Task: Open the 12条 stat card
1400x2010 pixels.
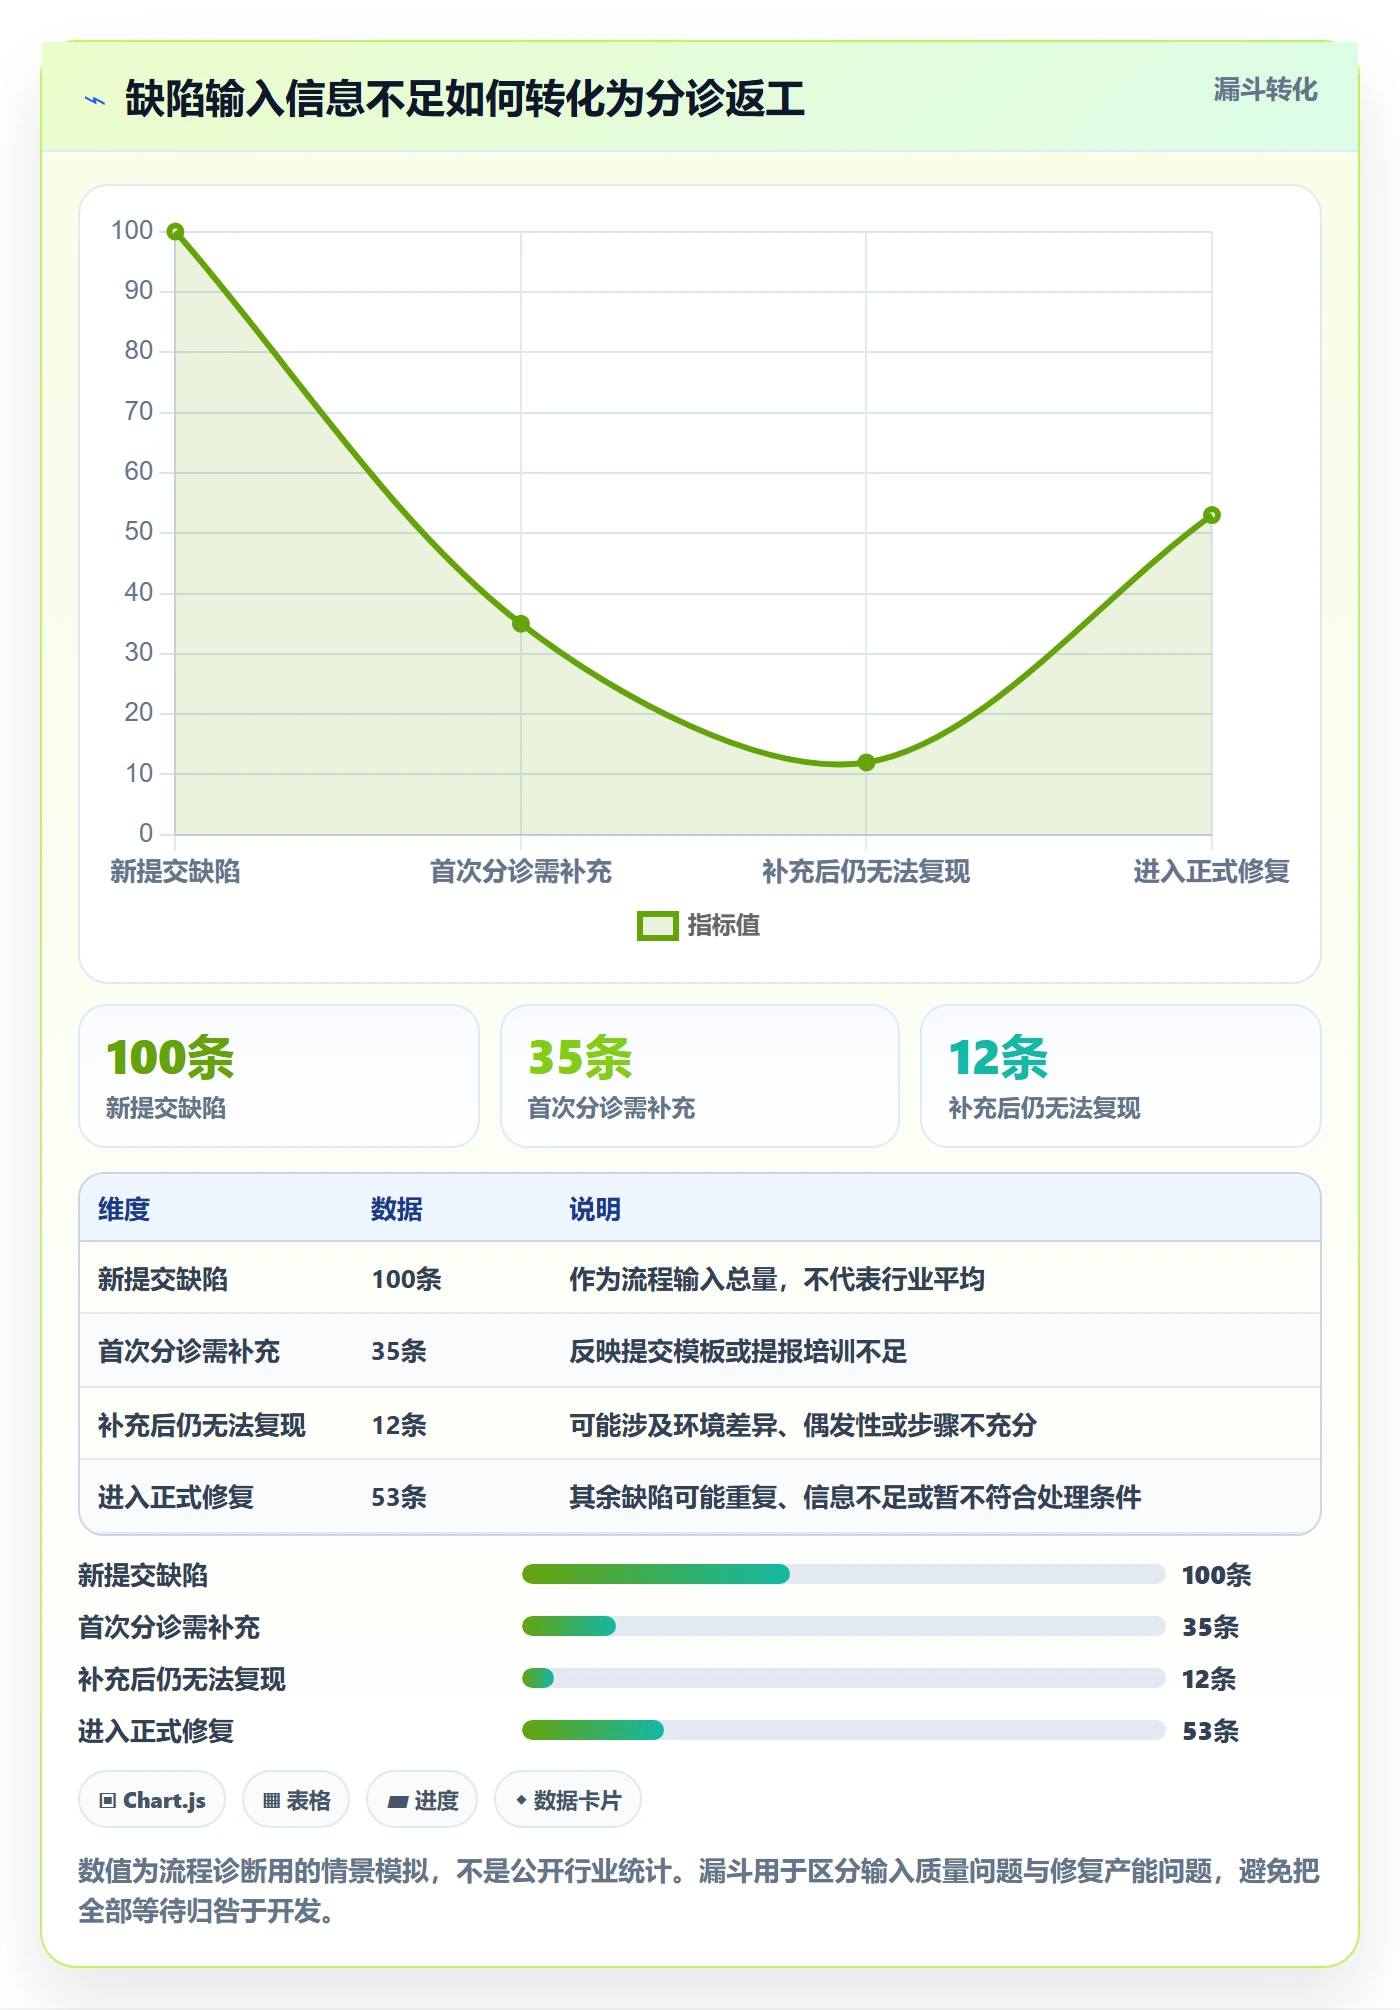Action: (x=1121, y=1076)
